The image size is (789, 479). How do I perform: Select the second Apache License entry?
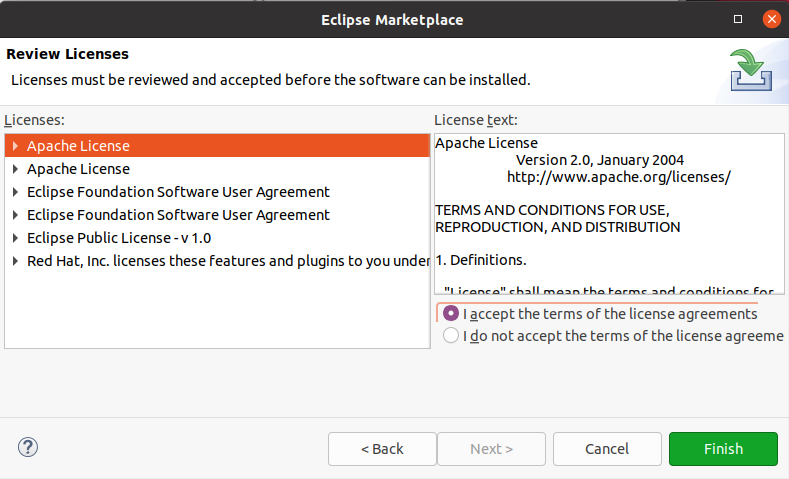pos(78,169)
